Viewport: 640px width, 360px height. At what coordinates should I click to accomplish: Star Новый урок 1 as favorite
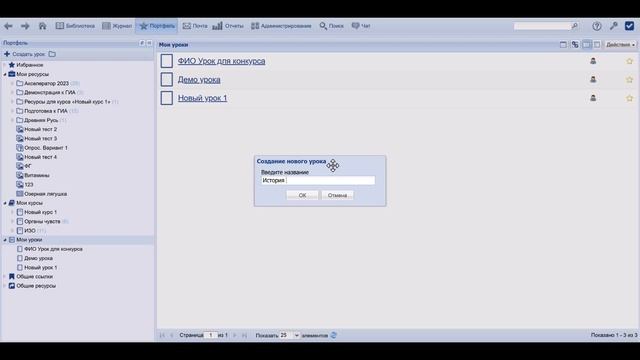click(629, 98)
